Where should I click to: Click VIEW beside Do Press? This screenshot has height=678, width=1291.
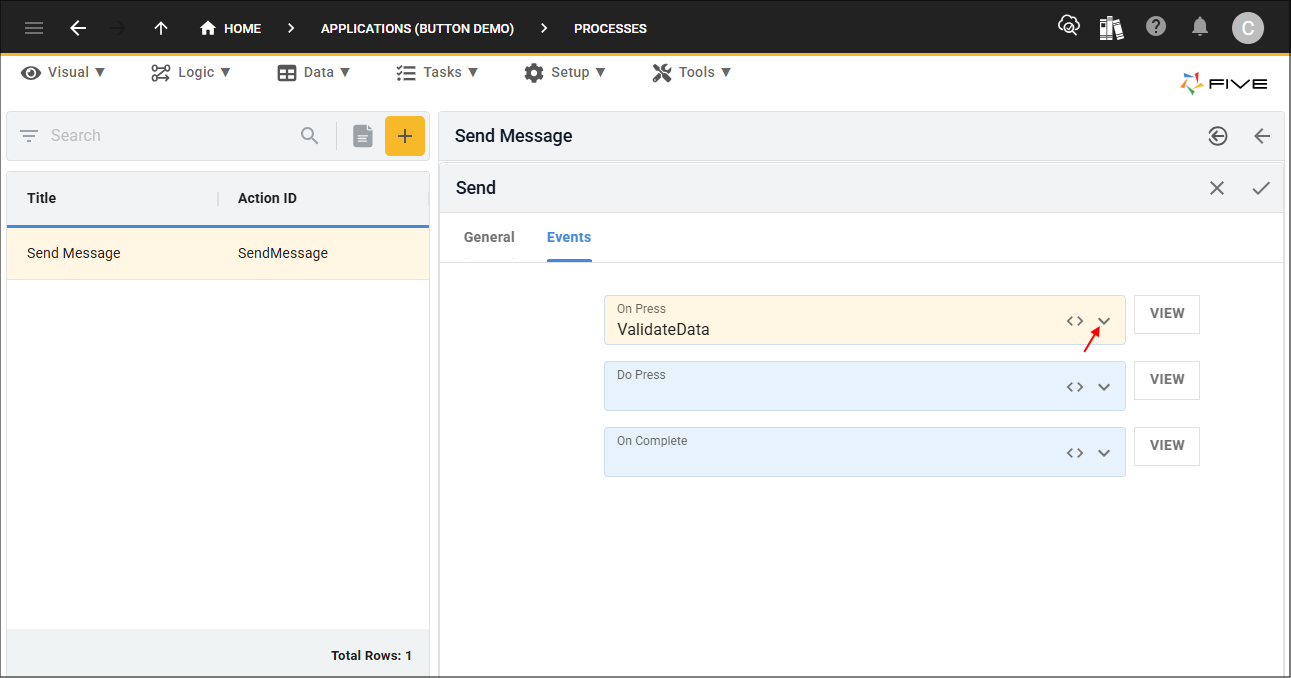1167,380
